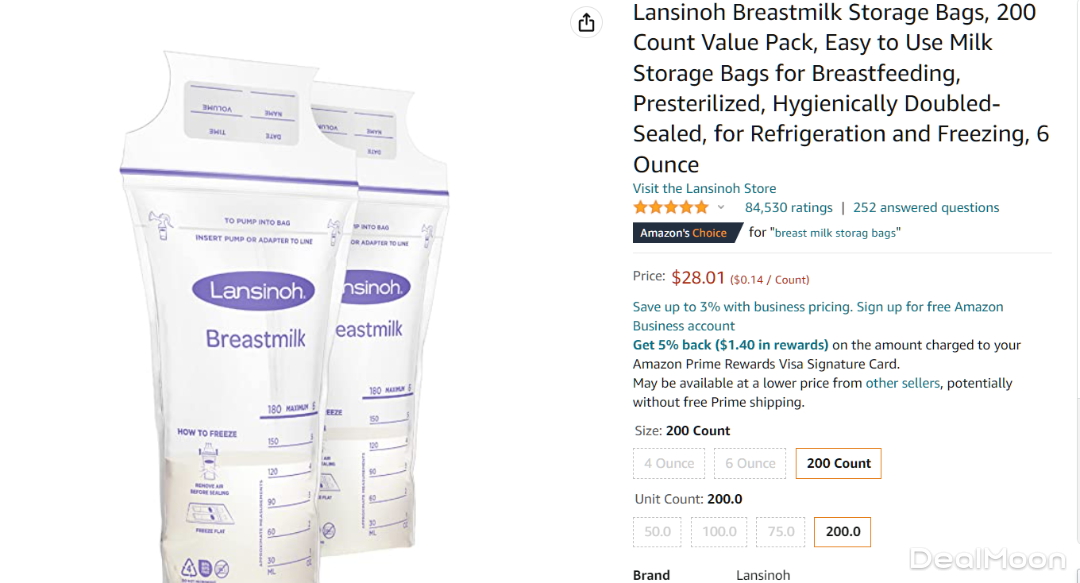Click the 'Get 5% back' rewards offer
Screen dimensions: 1080x583
tap(731, 345)
